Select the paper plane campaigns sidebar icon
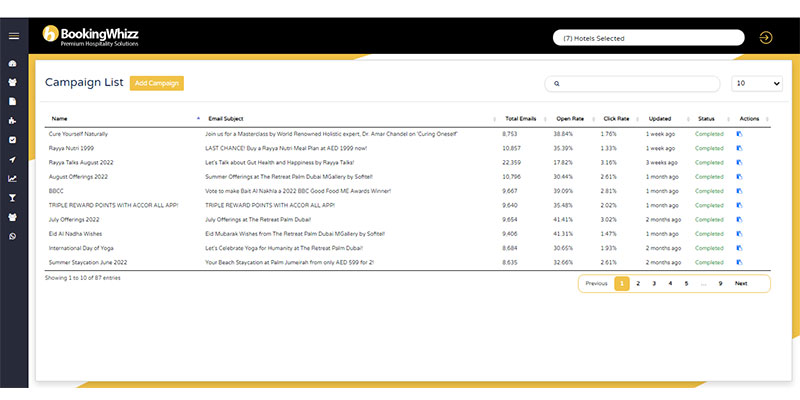This screenshot has height=400, width=800. coord(13,159)
